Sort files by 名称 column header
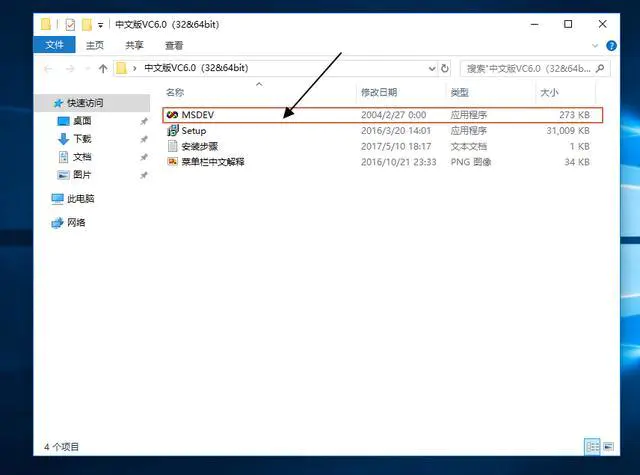Viewport: 640px width, 475px height. 175,93
